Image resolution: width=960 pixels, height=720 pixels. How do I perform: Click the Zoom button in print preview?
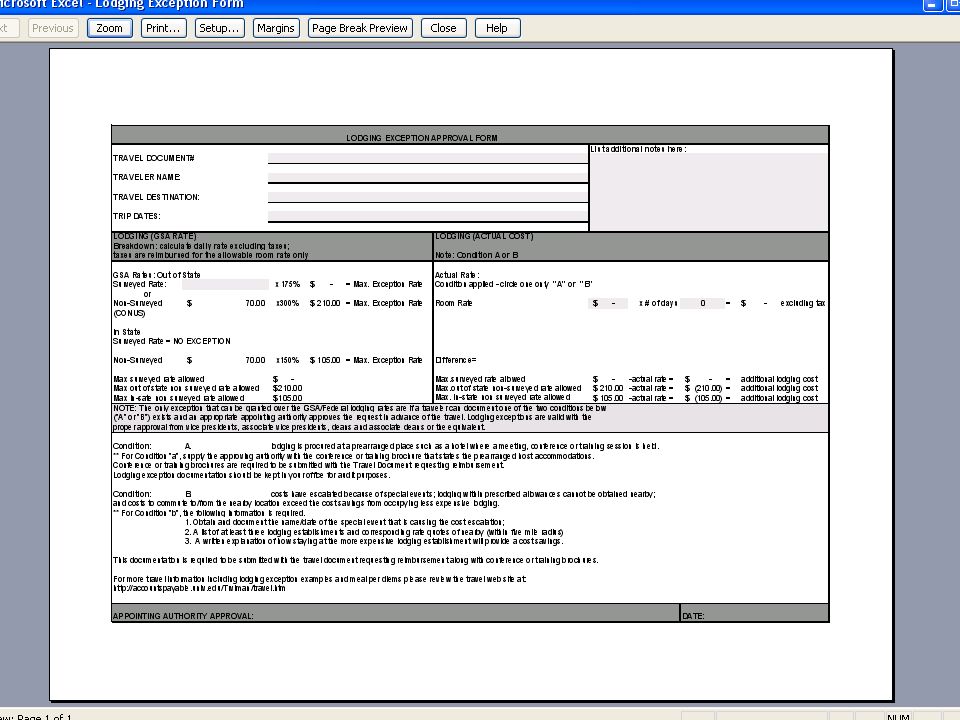pyautogui.click(x=110, y=28)
